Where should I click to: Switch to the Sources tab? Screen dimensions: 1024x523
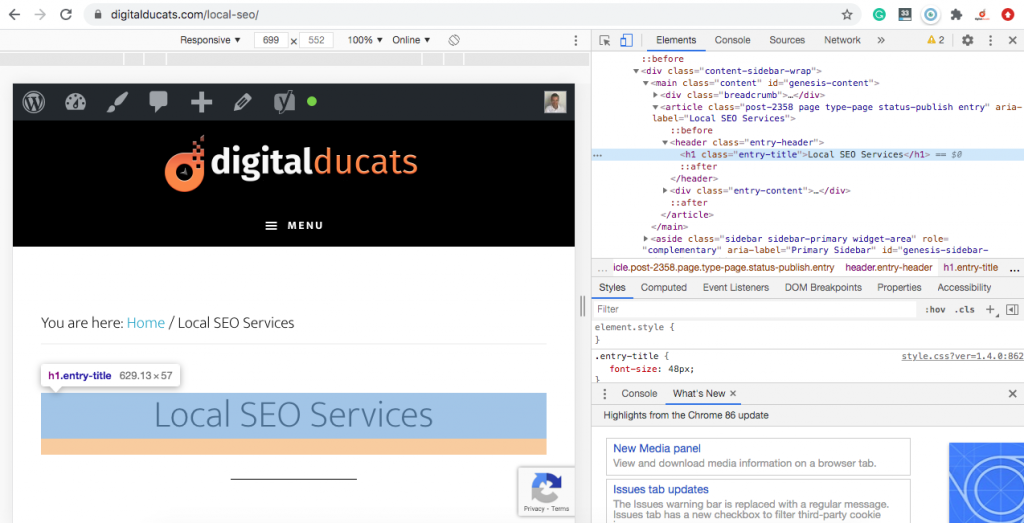coord(787,40)
